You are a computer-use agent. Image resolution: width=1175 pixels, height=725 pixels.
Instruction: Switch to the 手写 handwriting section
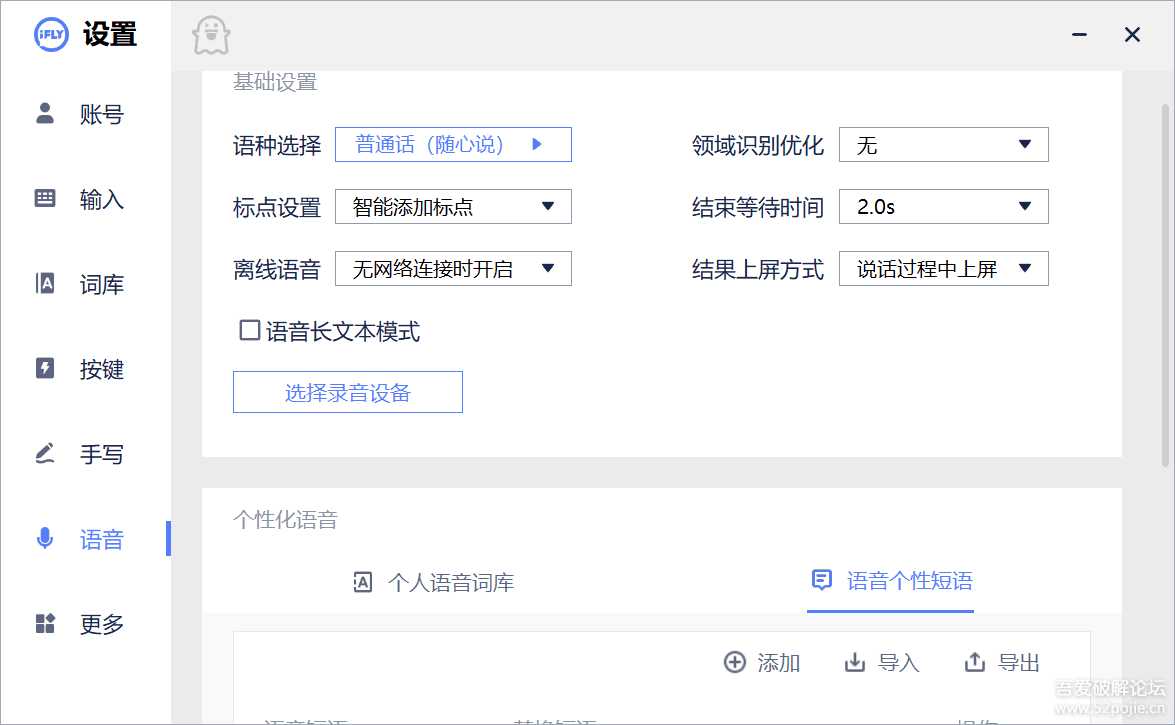pyautogui.click(x=80, y=454)
